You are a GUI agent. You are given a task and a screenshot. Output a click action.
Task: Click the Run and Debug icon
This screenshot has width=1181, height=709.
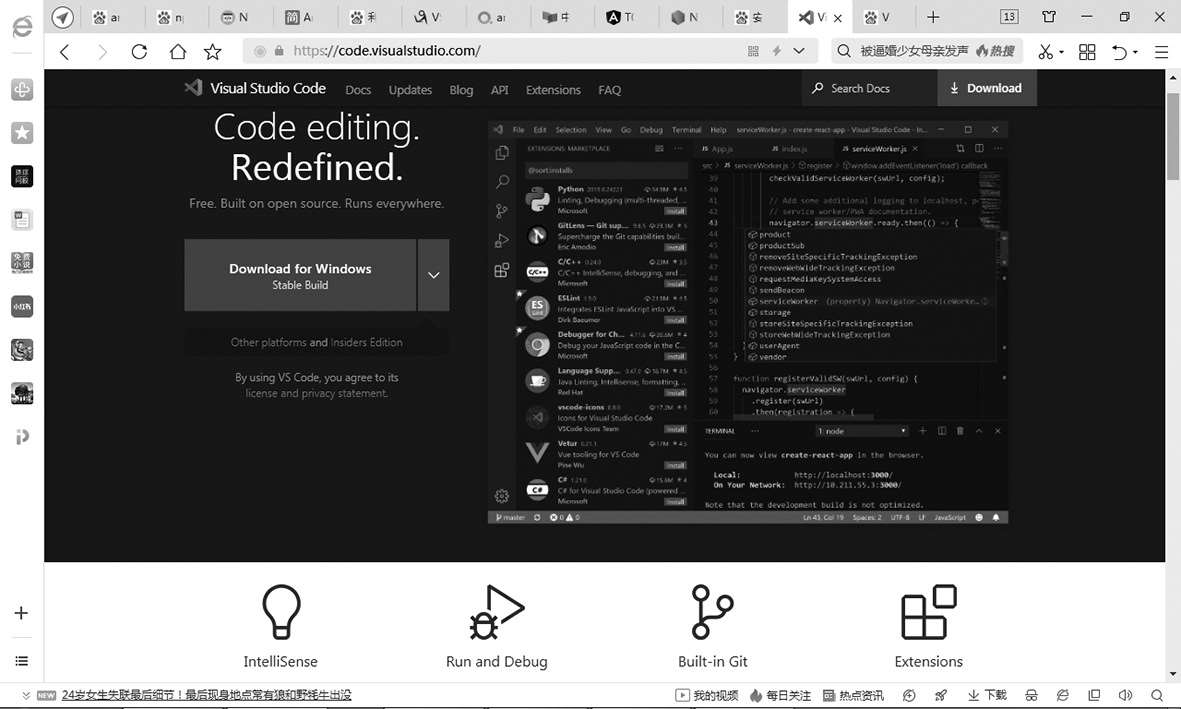[x=496, y=612]
